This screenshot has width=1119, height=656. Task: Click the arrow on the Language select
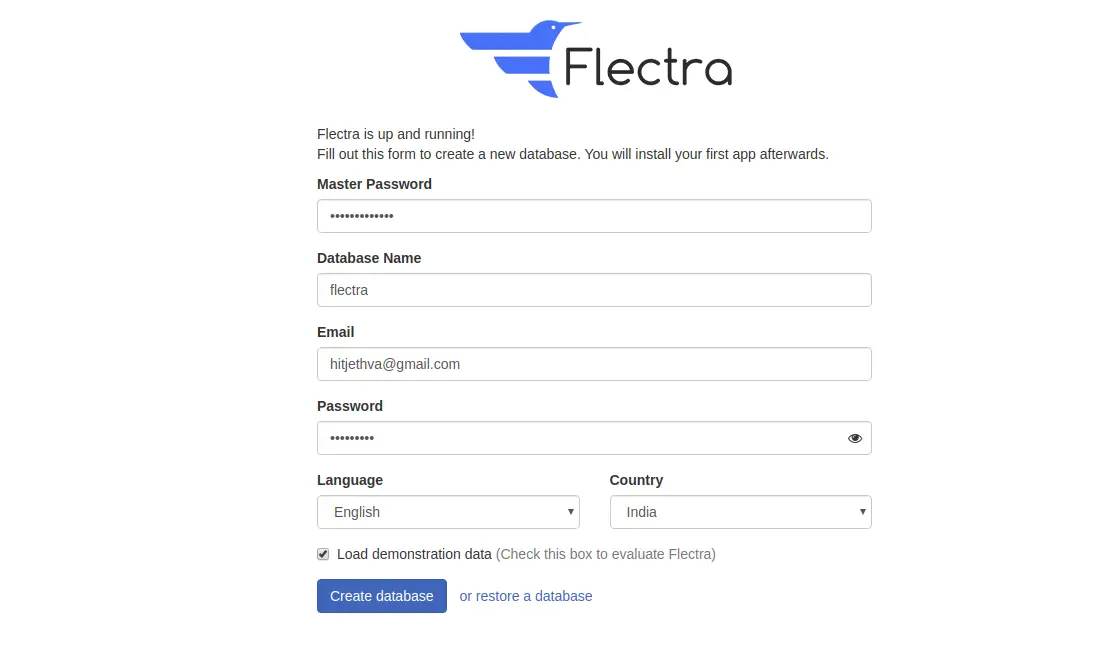point(570,512)
